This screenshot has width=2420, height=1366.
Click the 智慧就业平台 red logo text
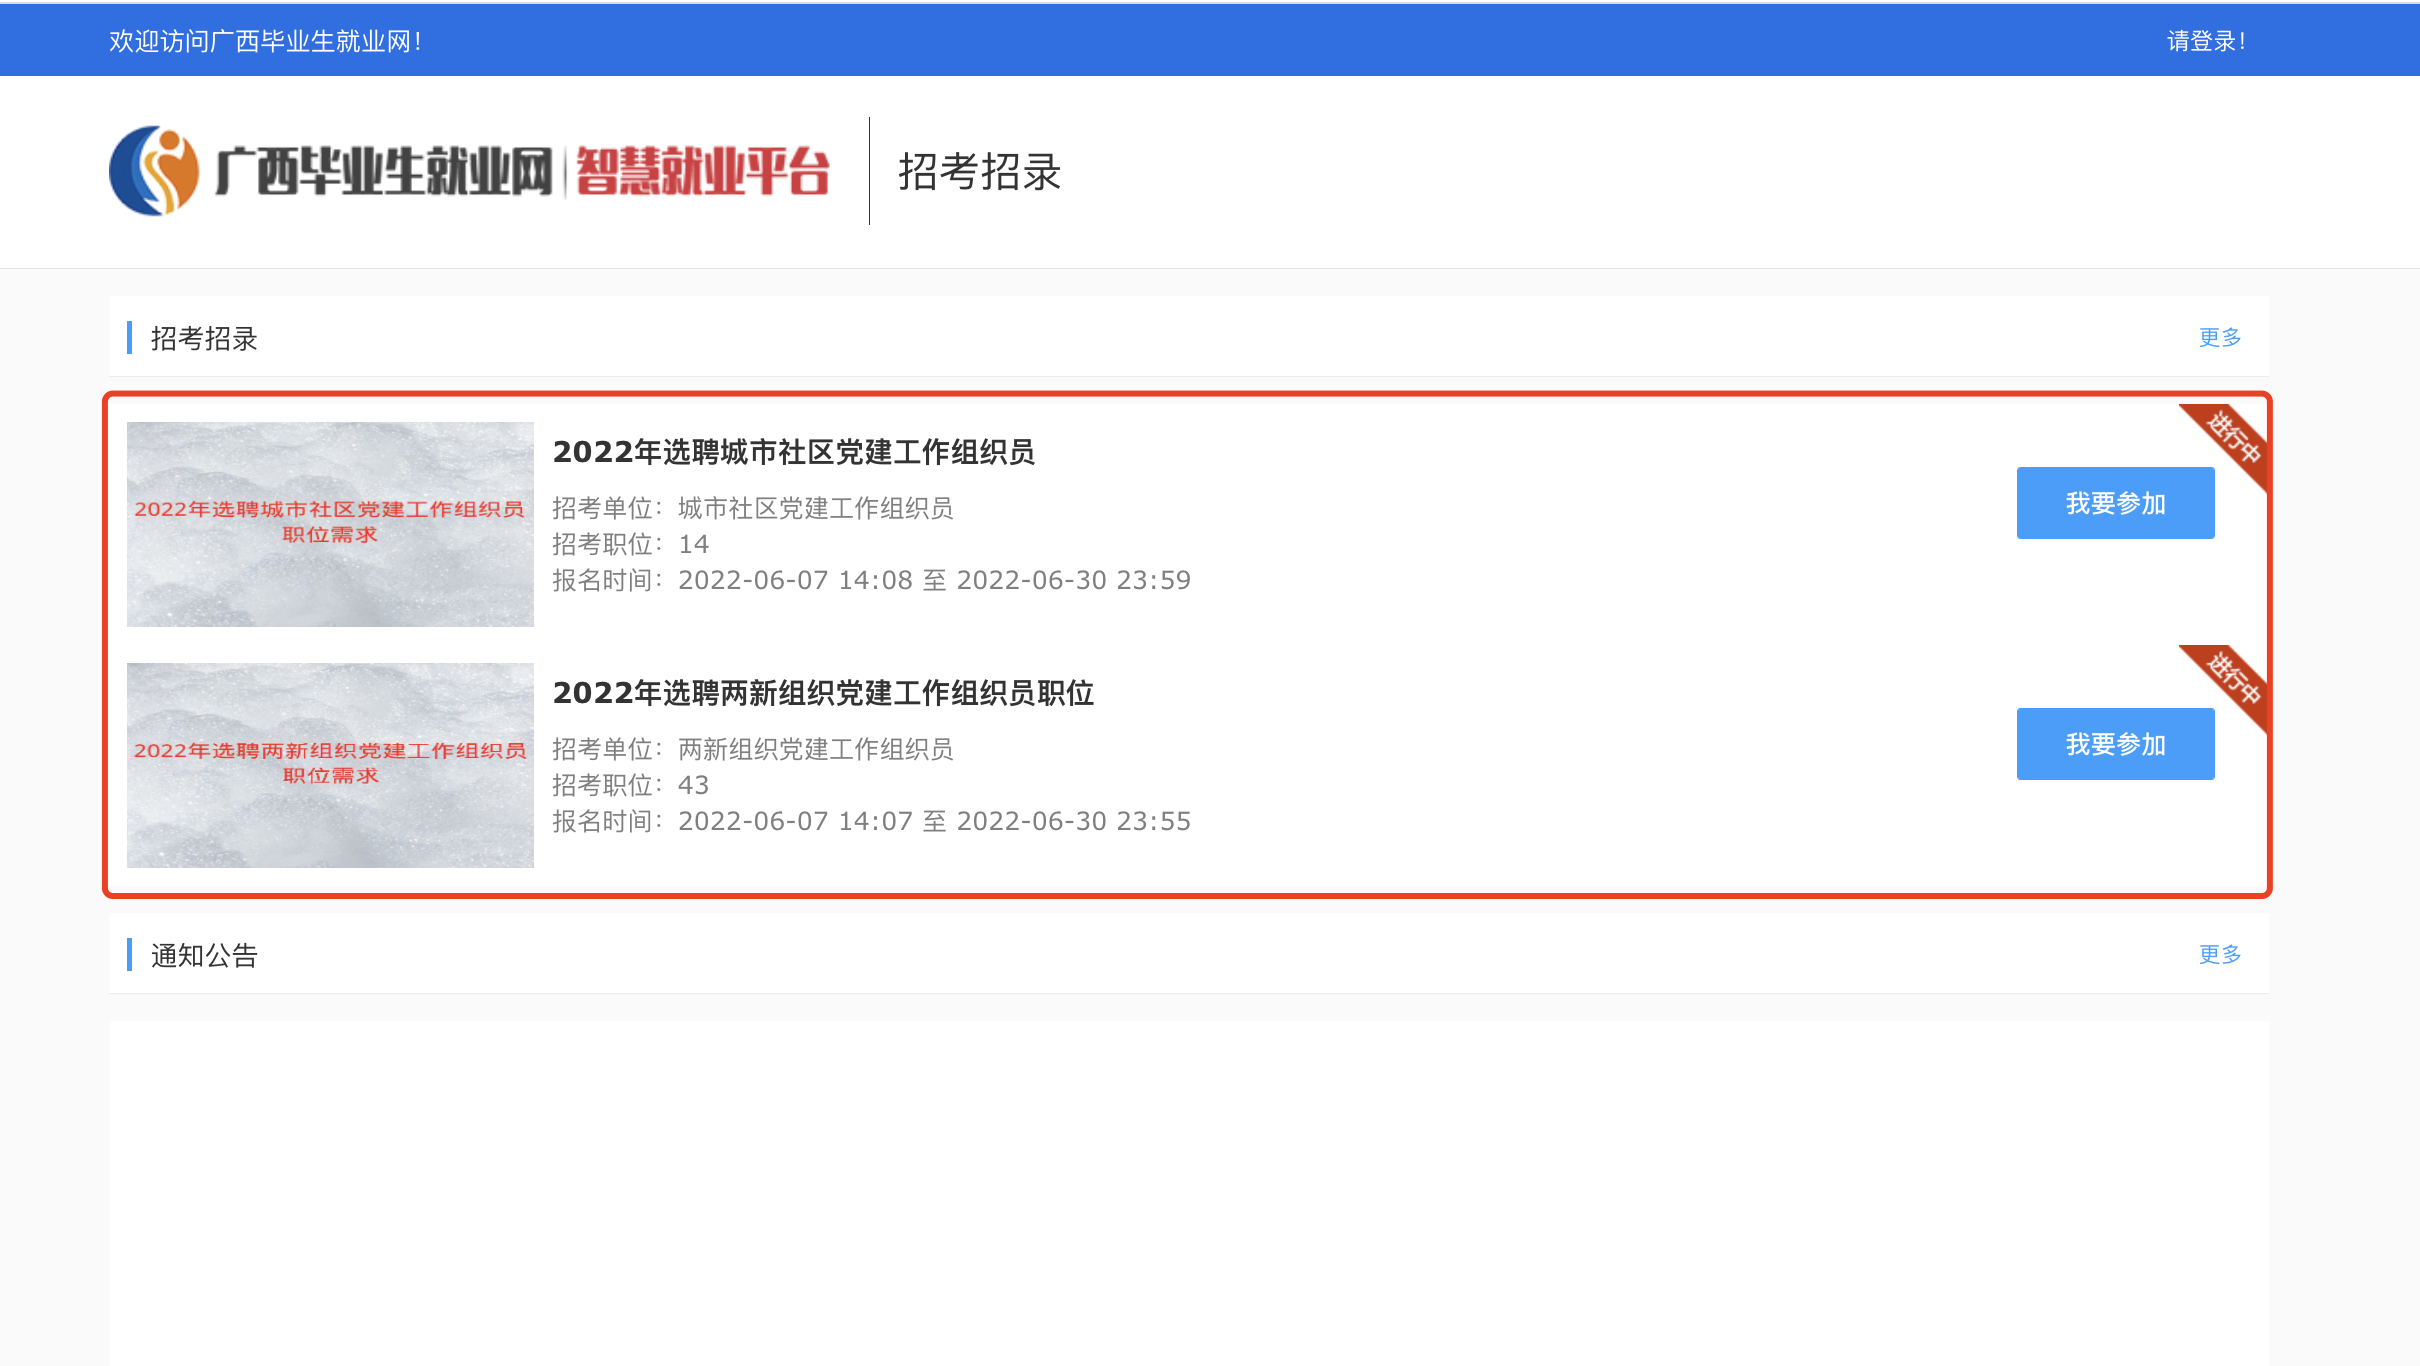point(702,171)
